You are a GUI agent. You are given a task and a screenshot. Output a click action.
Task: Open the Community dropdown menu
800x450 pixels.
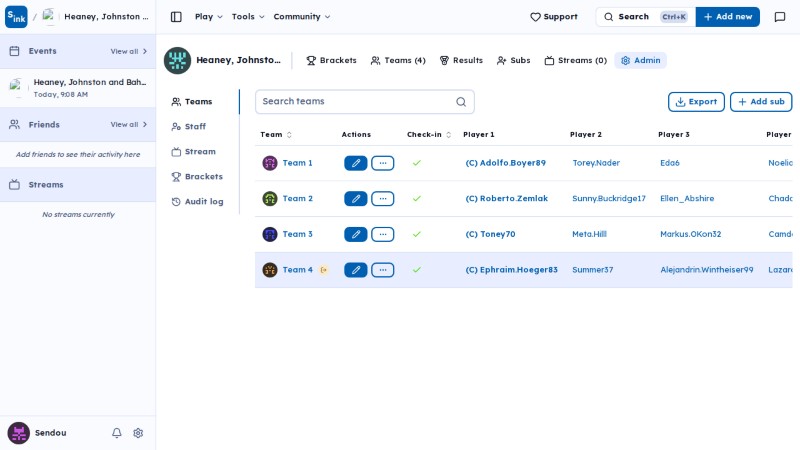(302, 17)
